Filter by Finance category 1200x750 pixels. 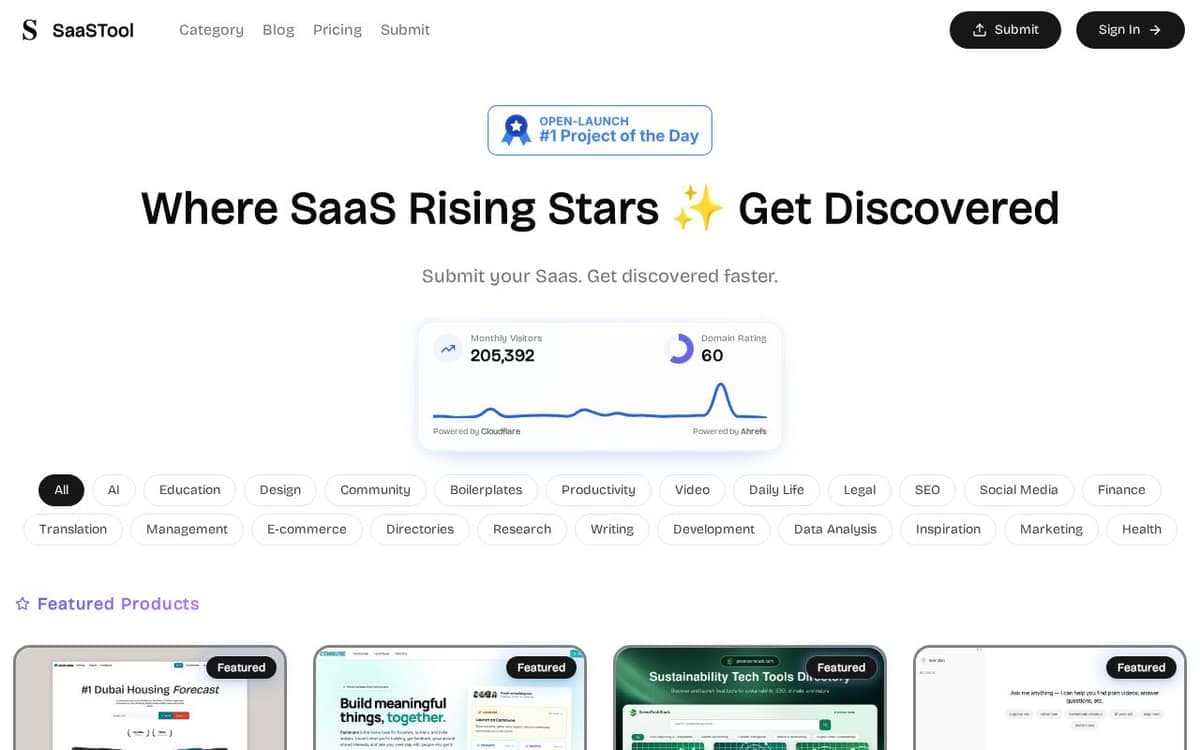(1121, 490)
